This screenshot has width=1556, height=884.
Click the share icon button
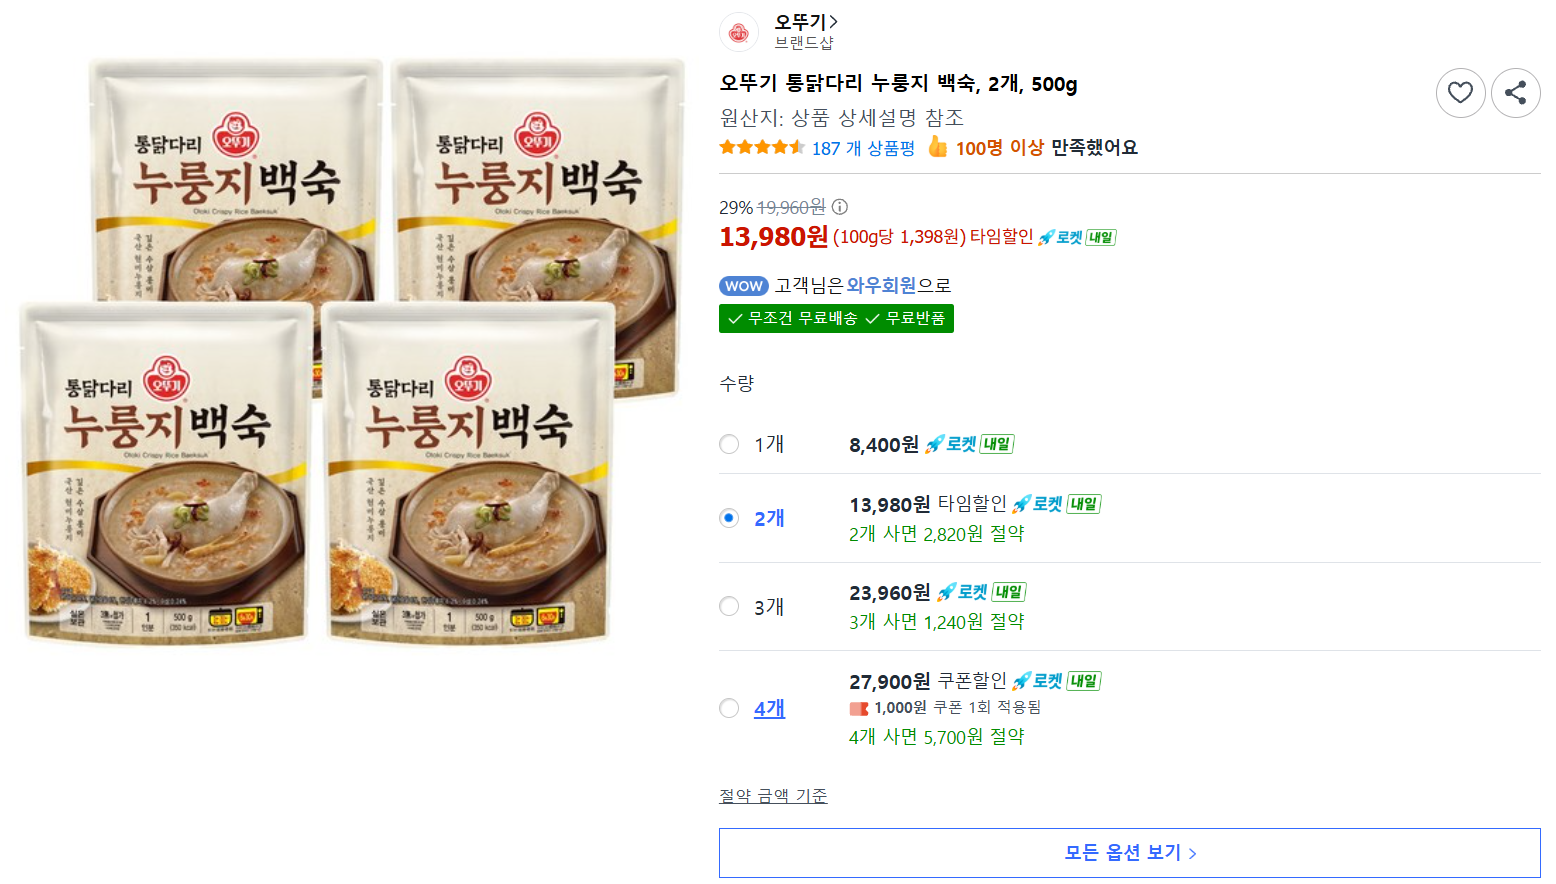coord(1515,93)
